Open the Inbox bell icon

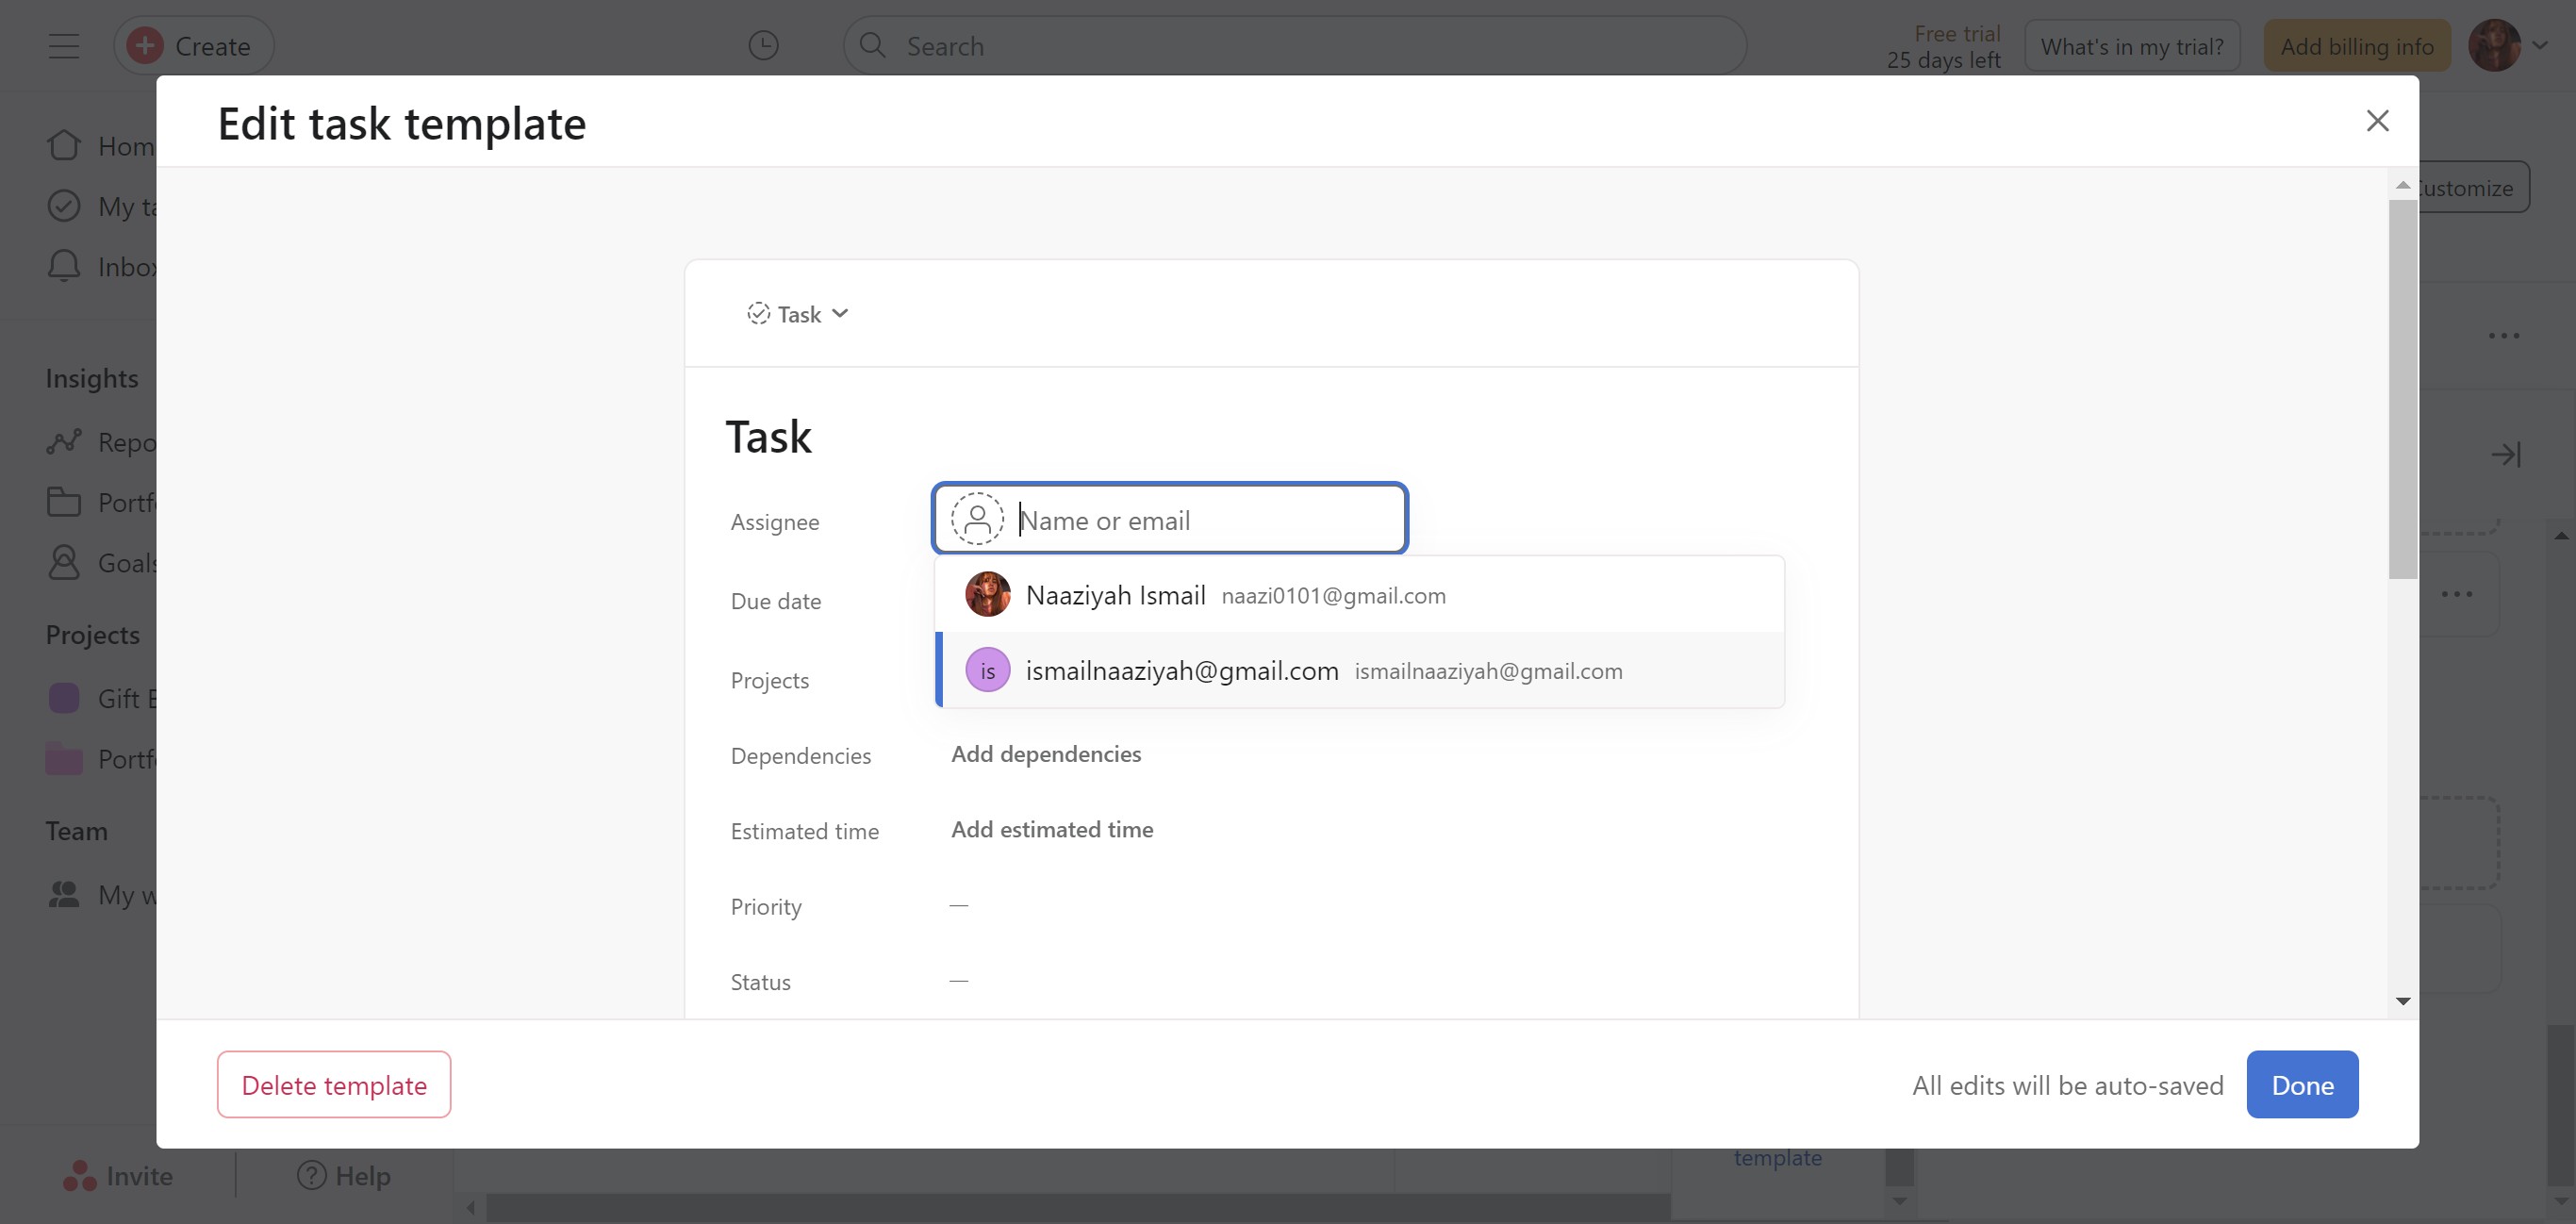pos(64,267)
